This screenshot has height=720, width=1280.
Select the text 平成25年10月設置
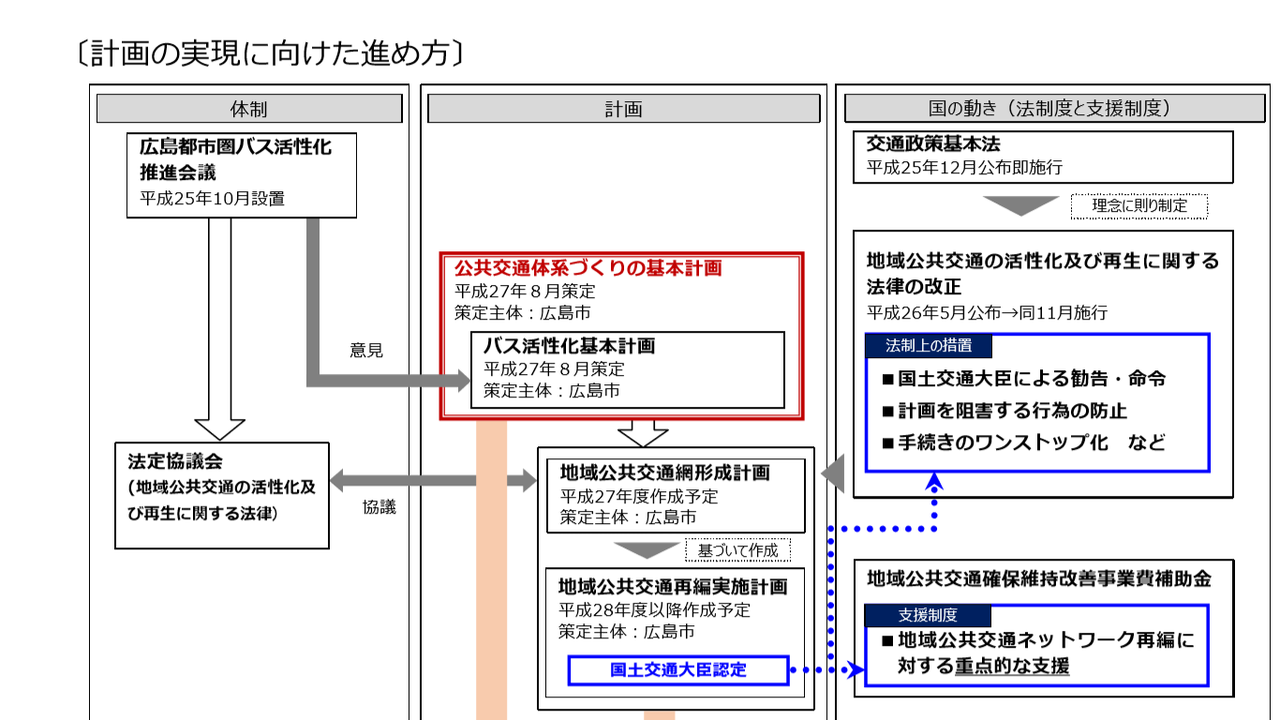(x=212, y=198)
